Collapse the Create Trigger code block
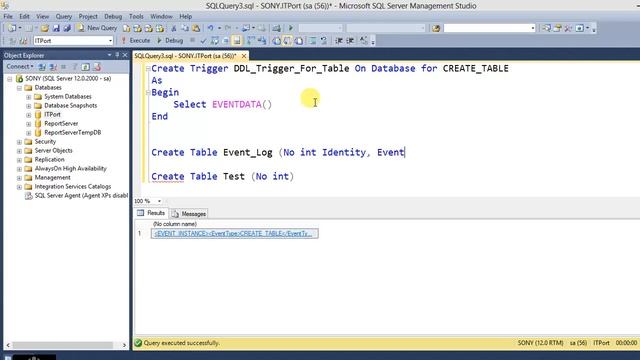 148,69
